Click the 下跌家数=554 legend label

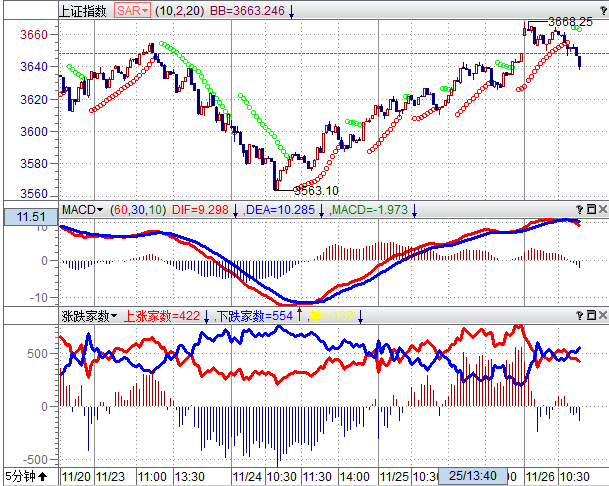pos(254,315)
